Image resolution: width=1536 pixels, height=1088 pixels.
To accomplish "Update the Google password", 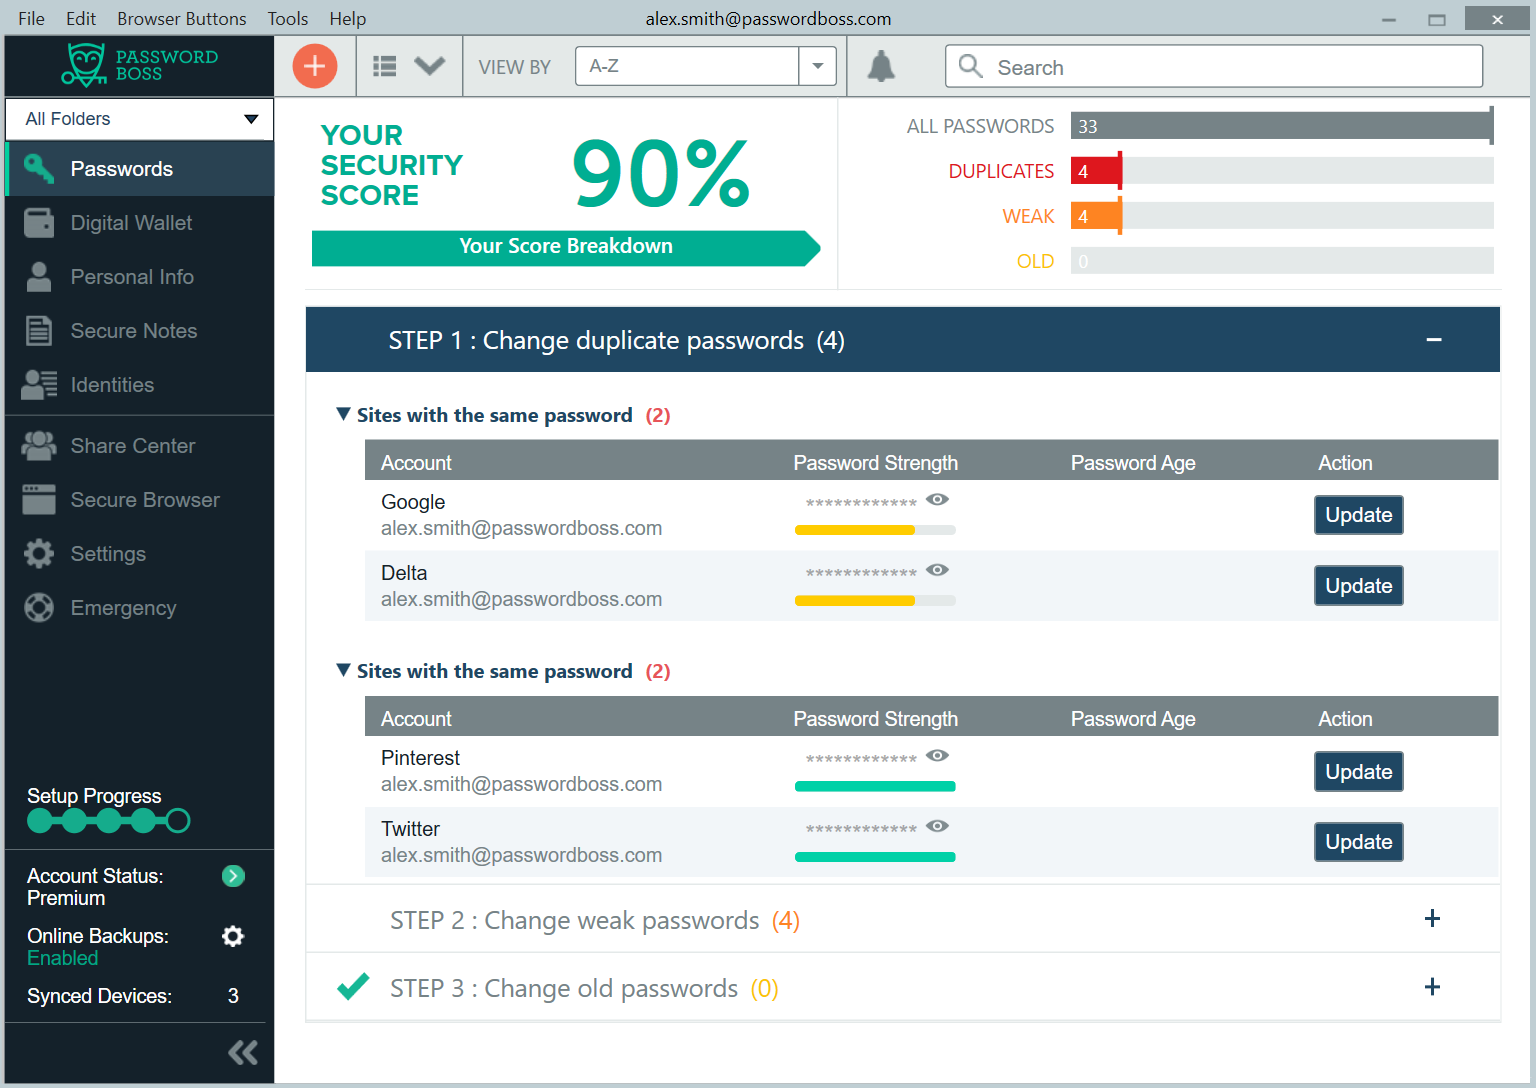I will coord(1358,515).
